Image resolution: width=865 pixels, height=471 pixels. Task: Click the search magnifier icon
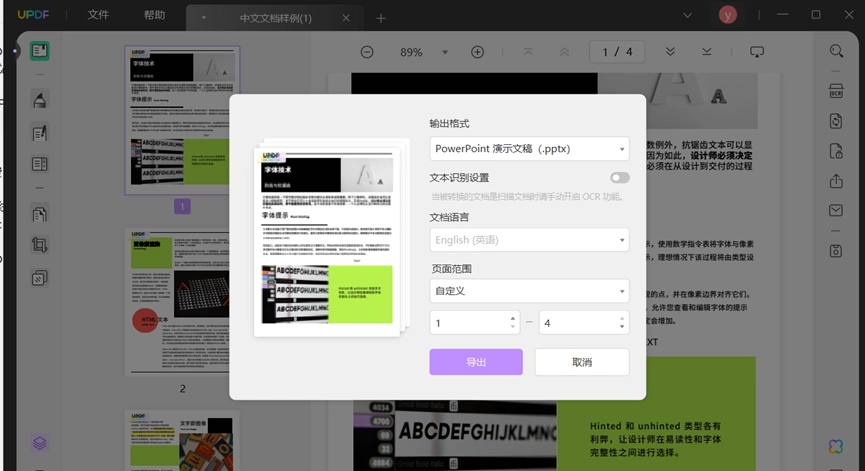[x=836, y=51]
